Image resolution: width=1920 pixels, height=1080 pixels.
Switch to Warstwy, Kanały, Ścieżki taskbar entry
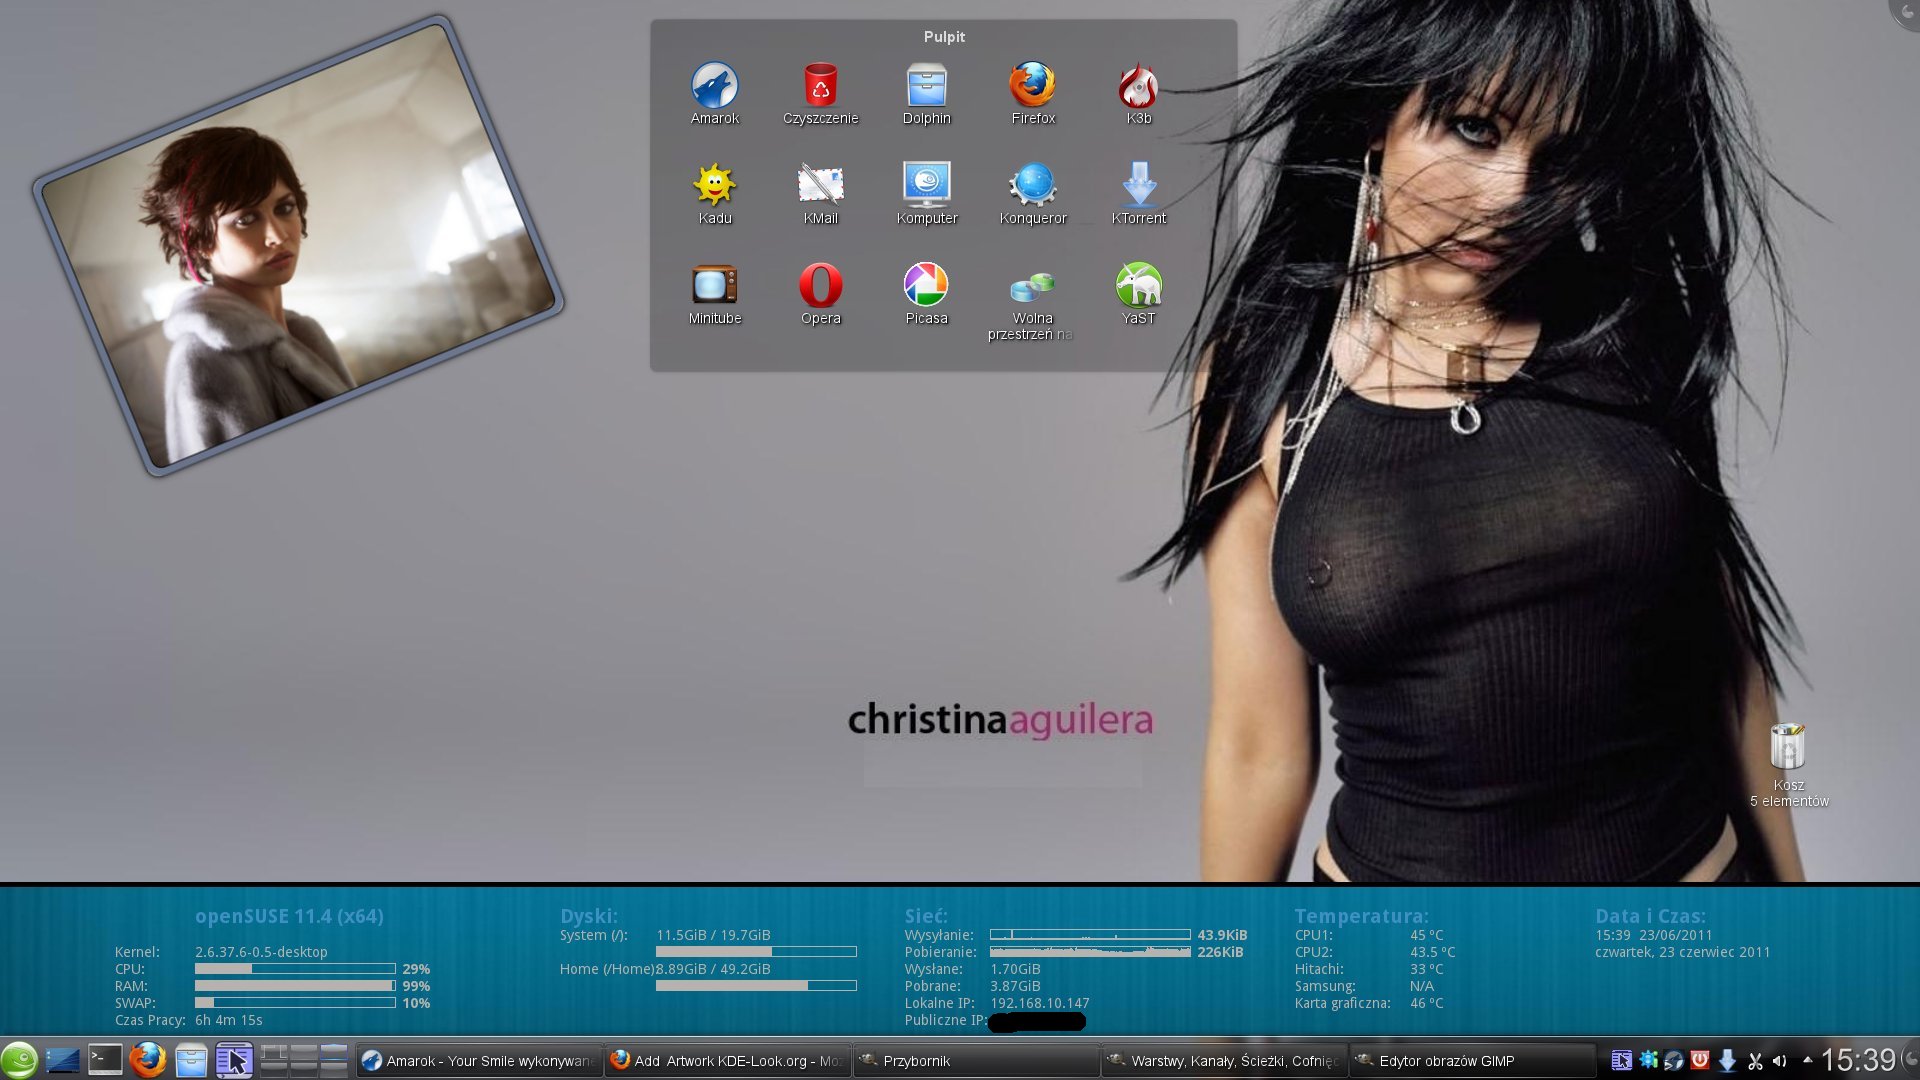(1224, 1061)
